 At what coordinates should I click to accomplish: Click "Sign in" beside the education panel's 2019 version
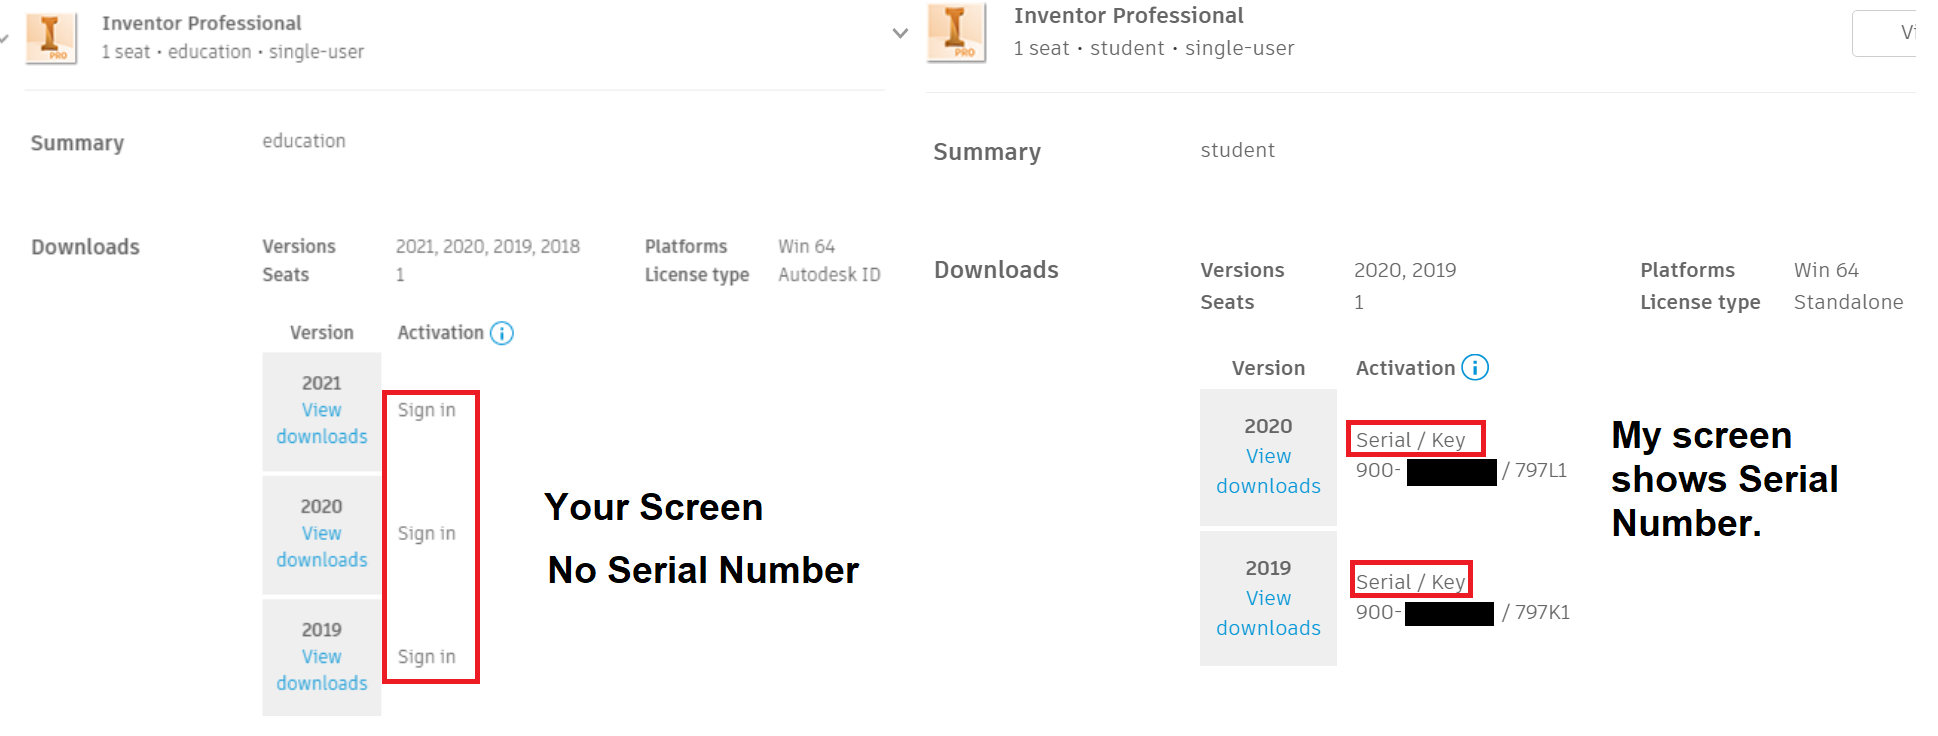point(427,657)
